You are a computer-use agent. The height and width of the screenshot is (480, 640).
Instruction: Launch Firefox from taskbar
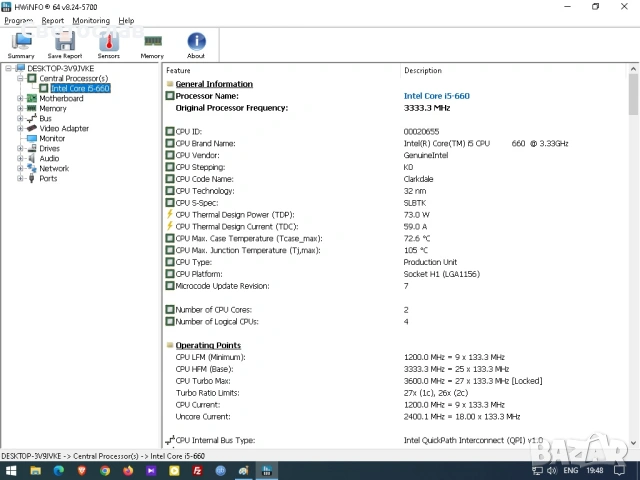point(128,471)
